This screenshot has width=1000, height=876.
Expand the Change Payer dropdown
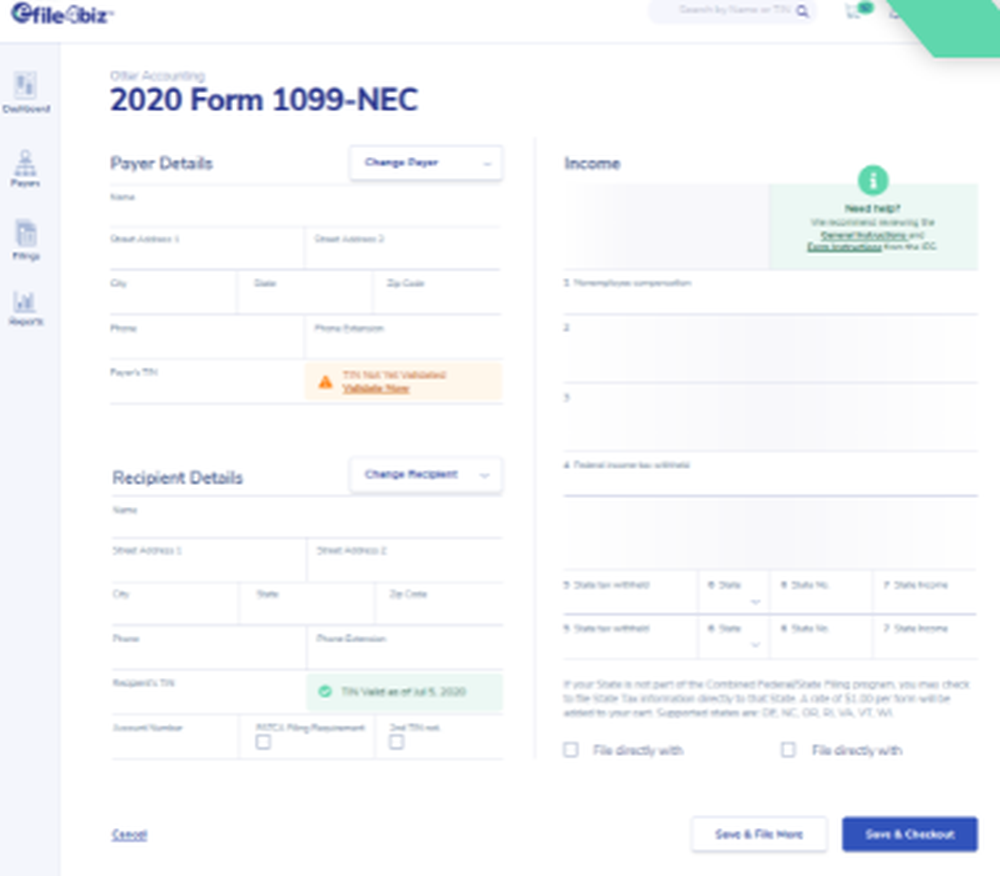(x=426, y=163)
